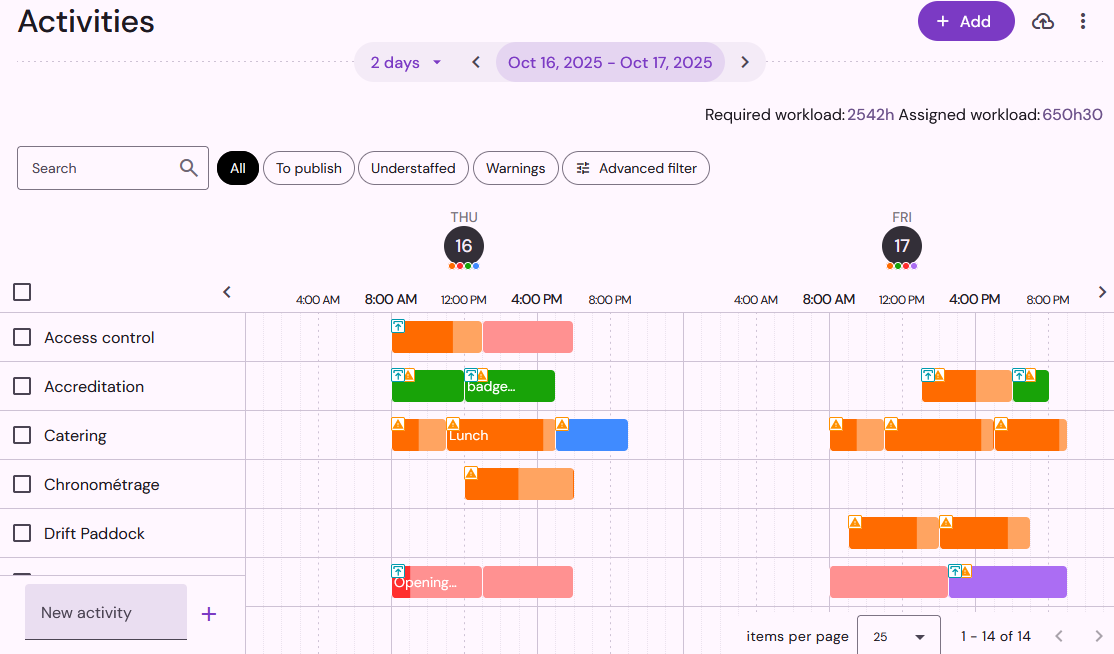
Task: Click warning icon on the badge shift
Action: [482, 375]
